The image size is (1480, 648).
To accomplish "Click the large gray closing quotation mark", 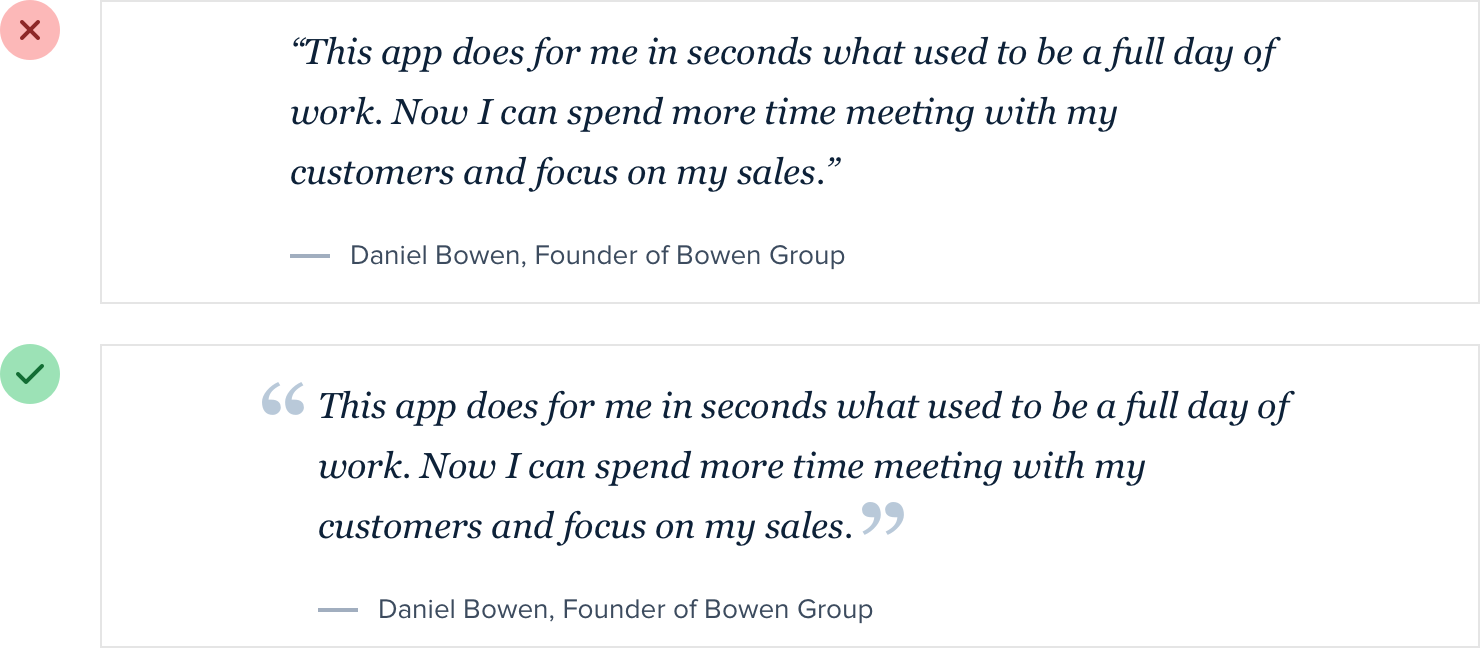I will (883, 518).
